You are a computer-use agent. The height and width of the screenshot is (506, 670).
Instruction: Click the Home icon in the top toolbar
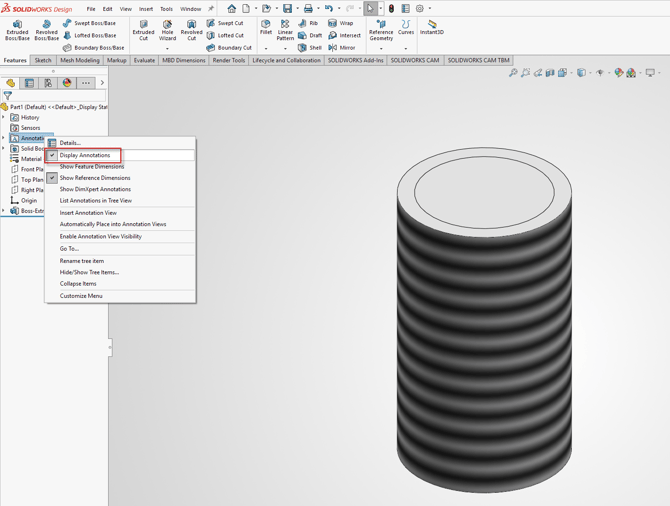[x=232, y=9]
